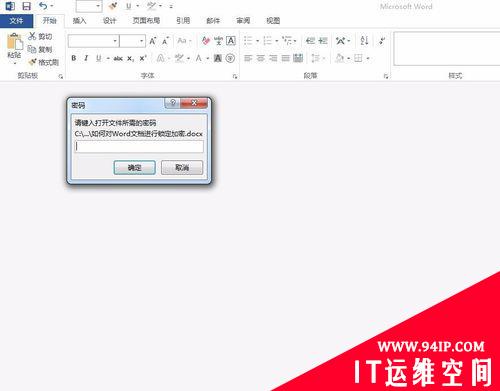Switch to the References (引用) tab
This screenshot has height=391, width=500.
pyautogui.click(x=183, y=21)
